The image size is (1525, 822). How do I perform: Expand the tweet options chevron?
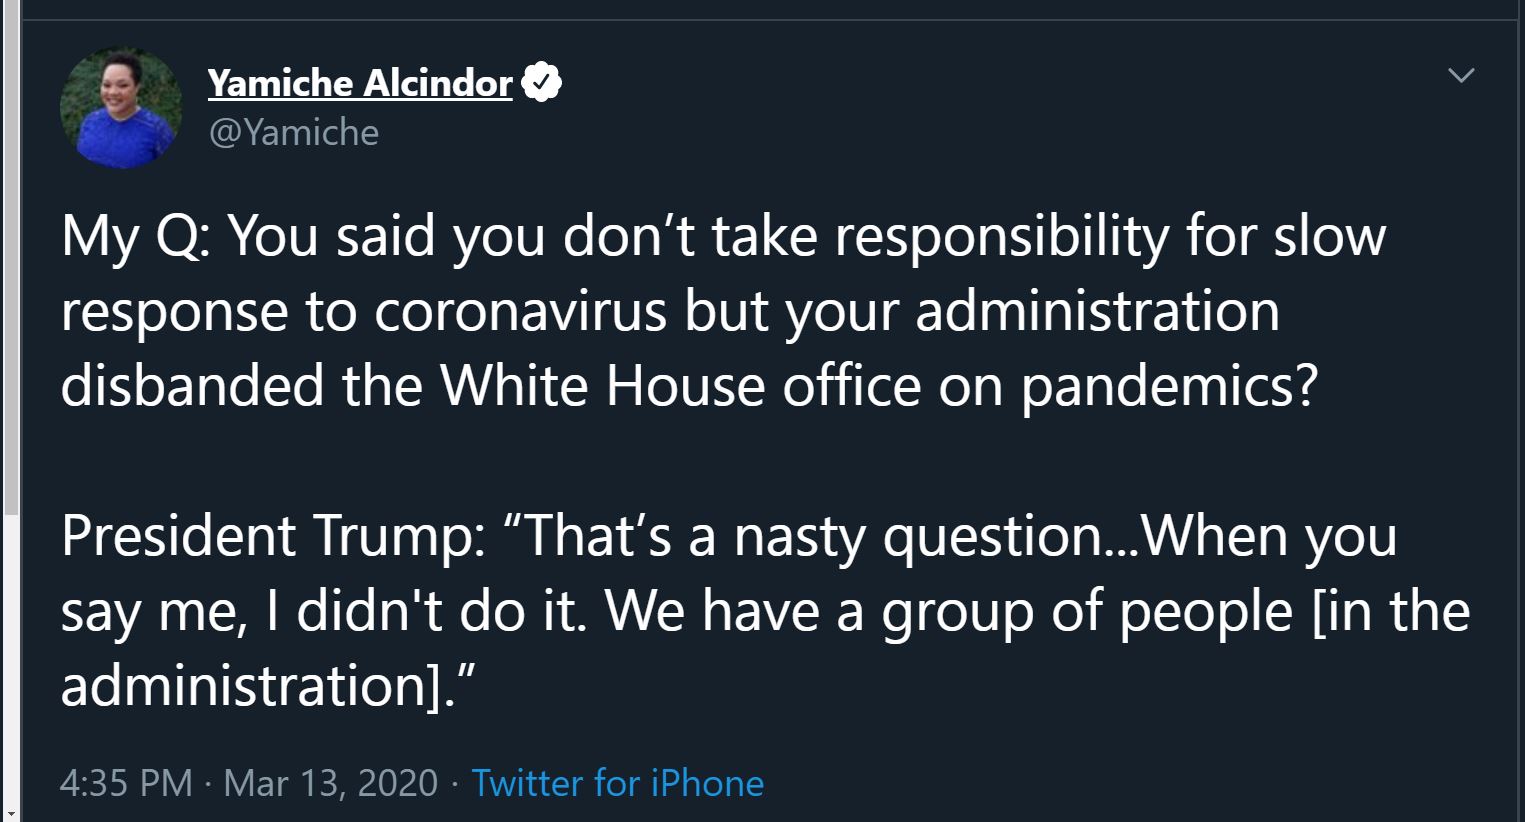pos(1461,76)
